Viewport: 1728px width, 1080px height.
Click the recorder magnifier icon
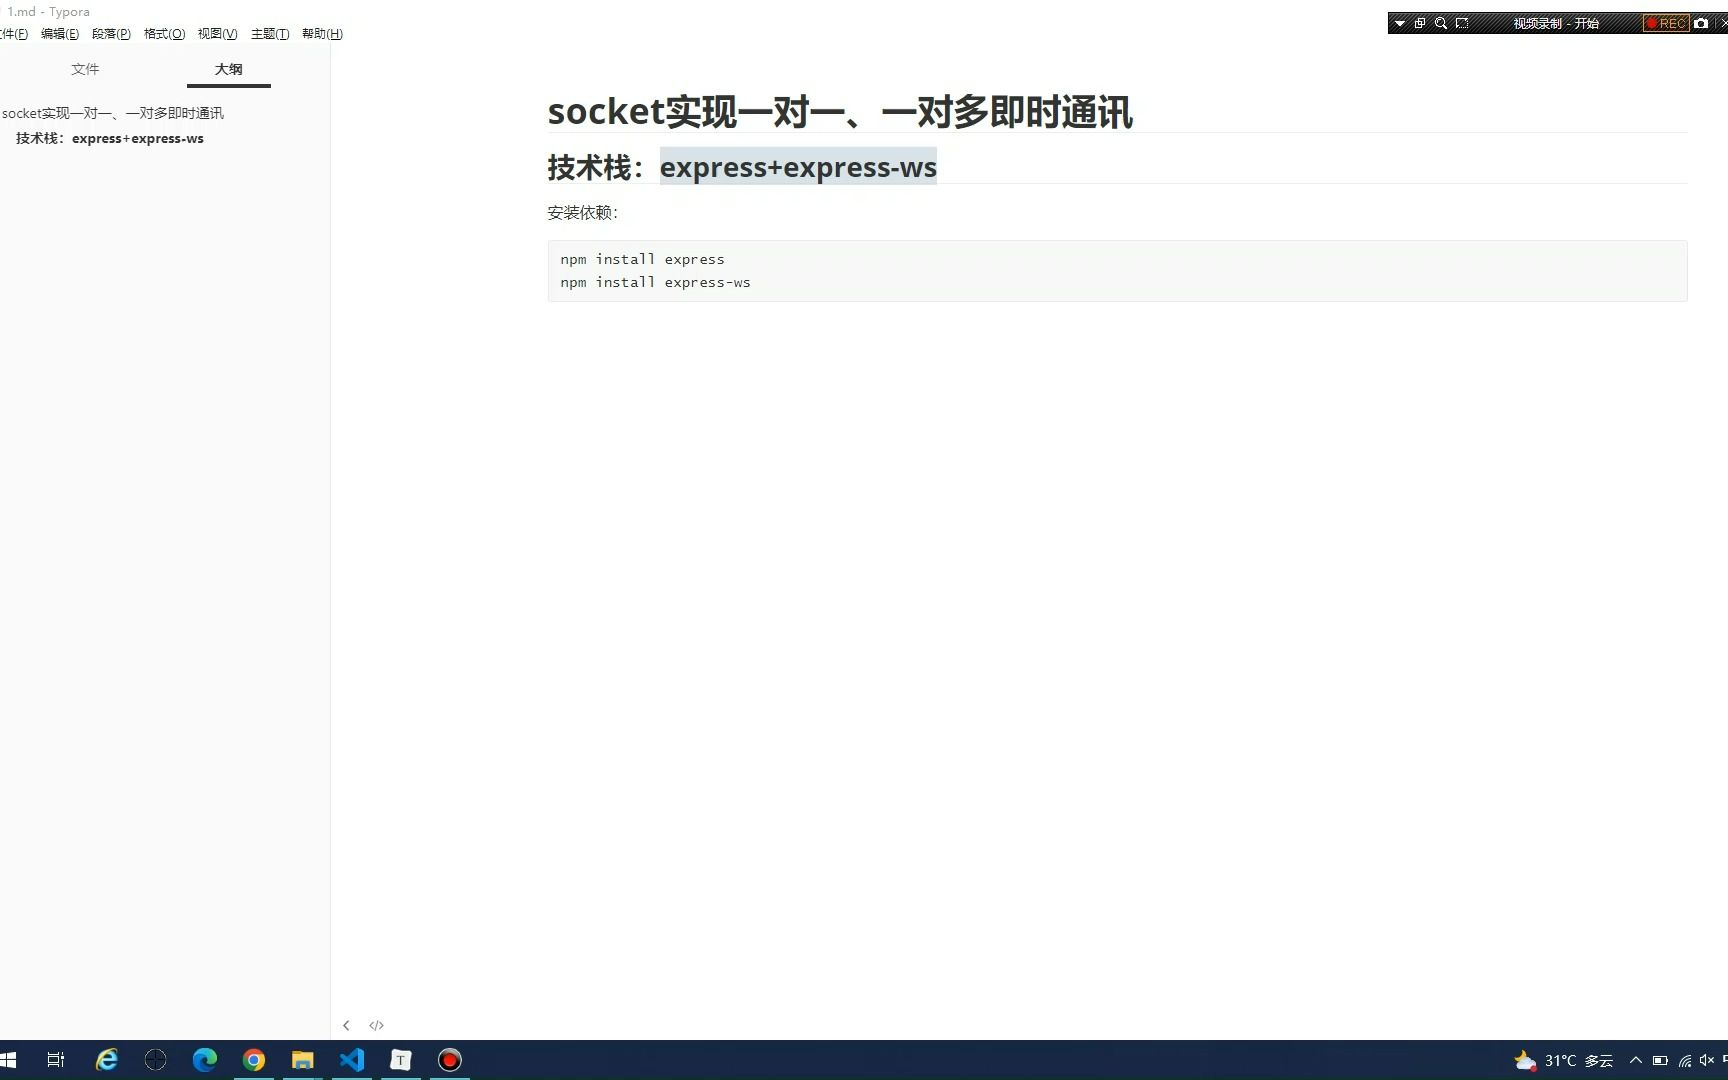click(1441, 23)
